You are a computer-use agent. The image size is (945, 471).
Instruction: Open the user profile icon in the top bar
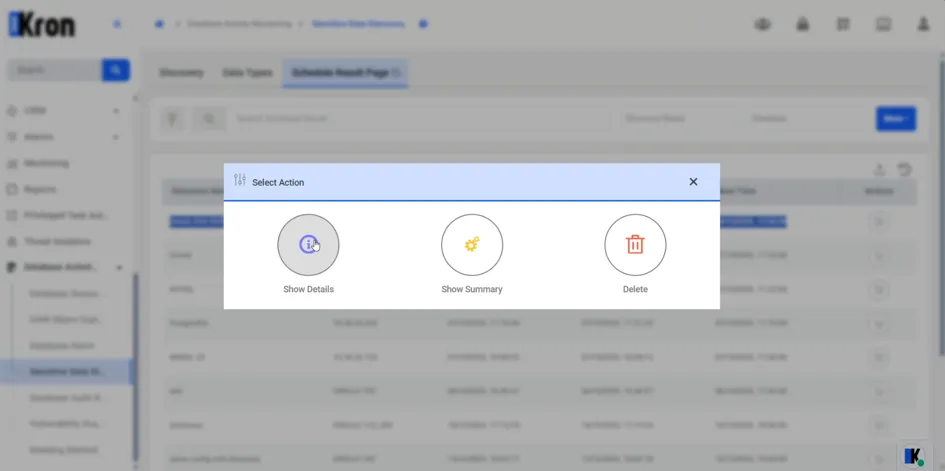pos(923,24)
